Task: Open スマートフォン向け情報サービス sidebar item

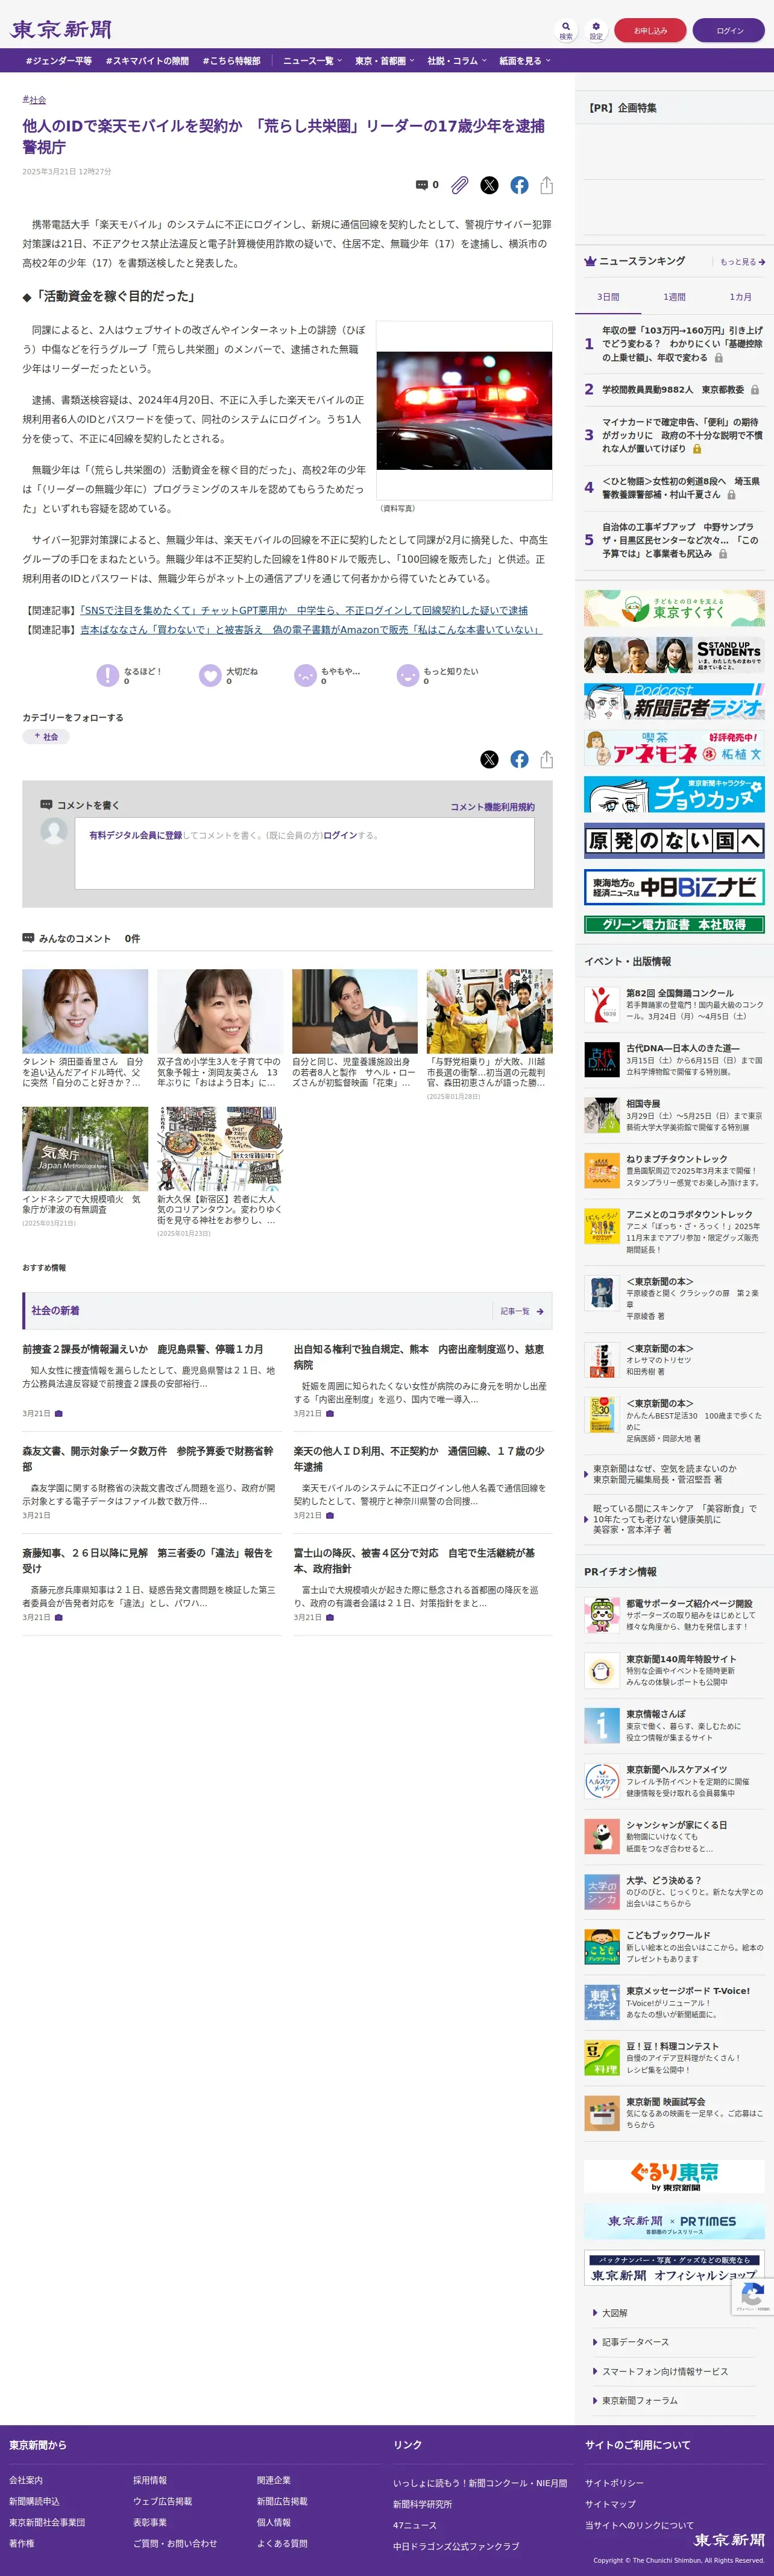Action: (664, 2371)
